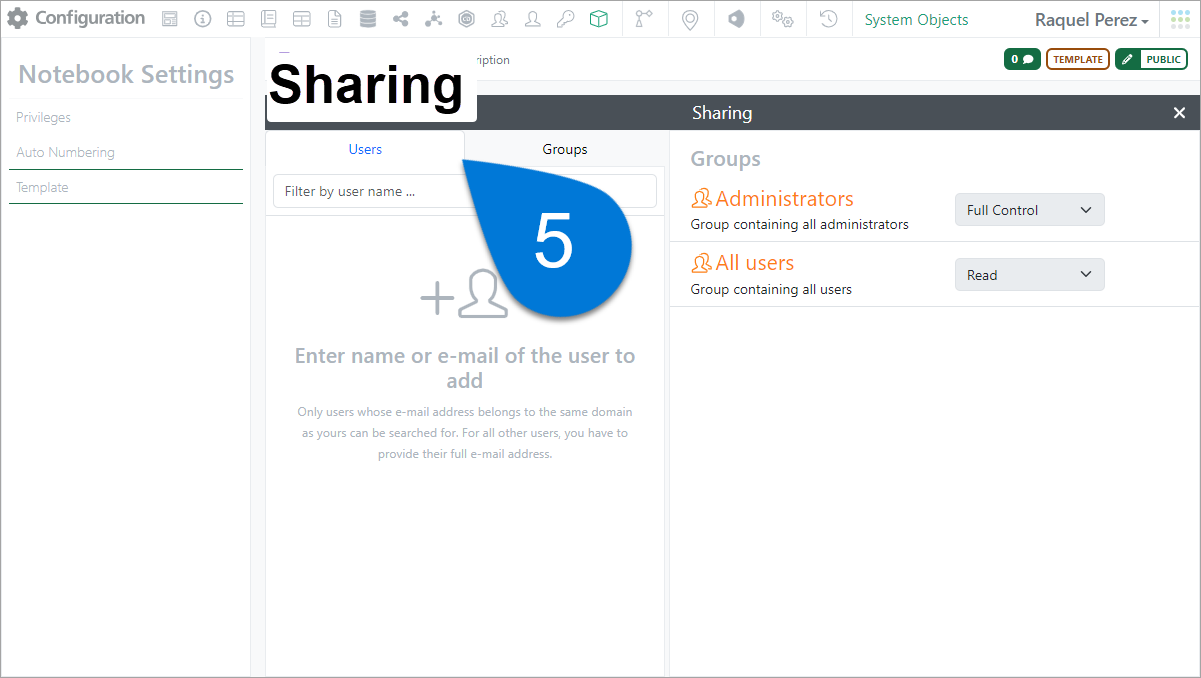Click the shield tag icon in toolbar
The width and height of the screenshot is (1201, 678).
tap(736, 19)
